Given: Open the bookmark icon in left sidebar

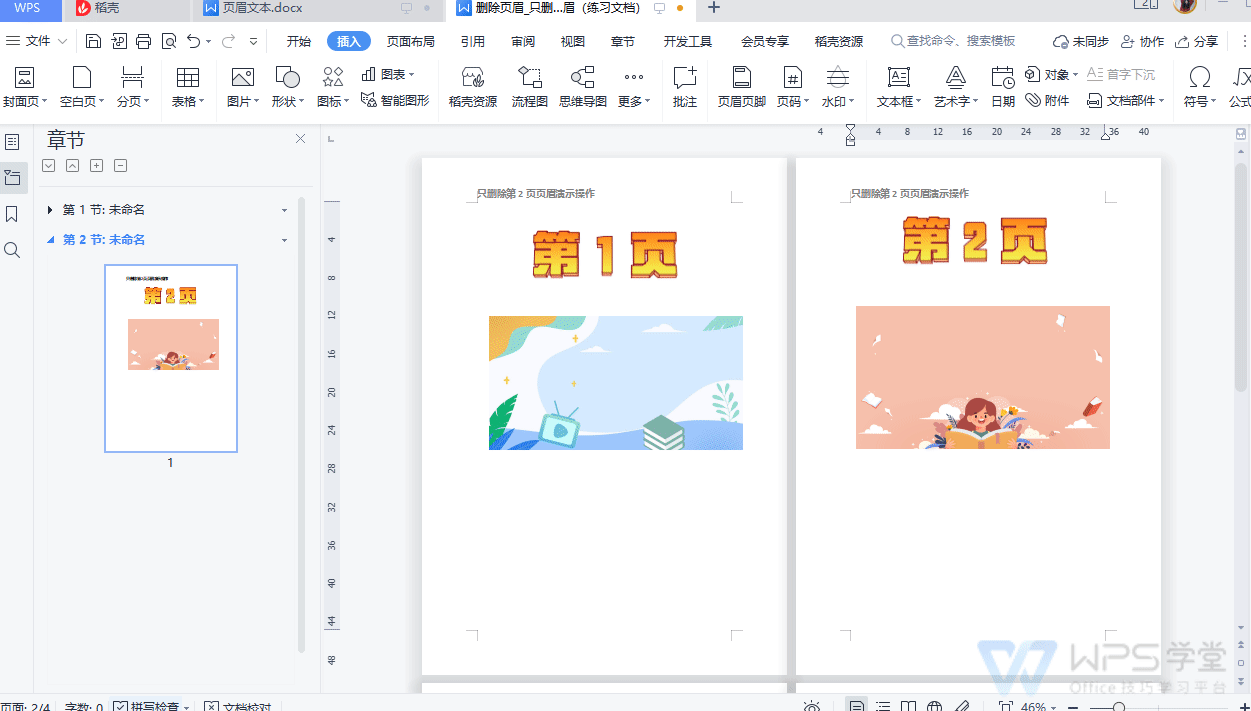Looking at the screenshot, I should (12, 214).
